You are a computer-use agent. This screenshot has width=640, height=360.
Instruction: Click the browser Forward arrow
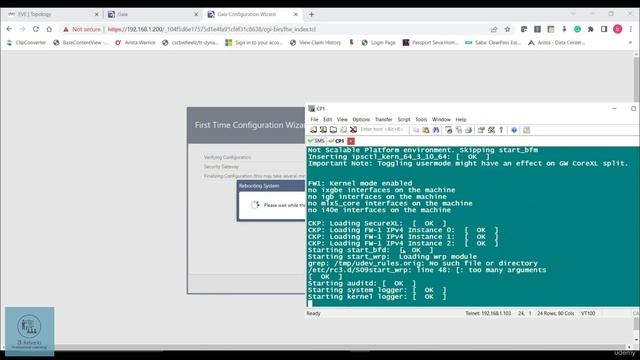22,29
